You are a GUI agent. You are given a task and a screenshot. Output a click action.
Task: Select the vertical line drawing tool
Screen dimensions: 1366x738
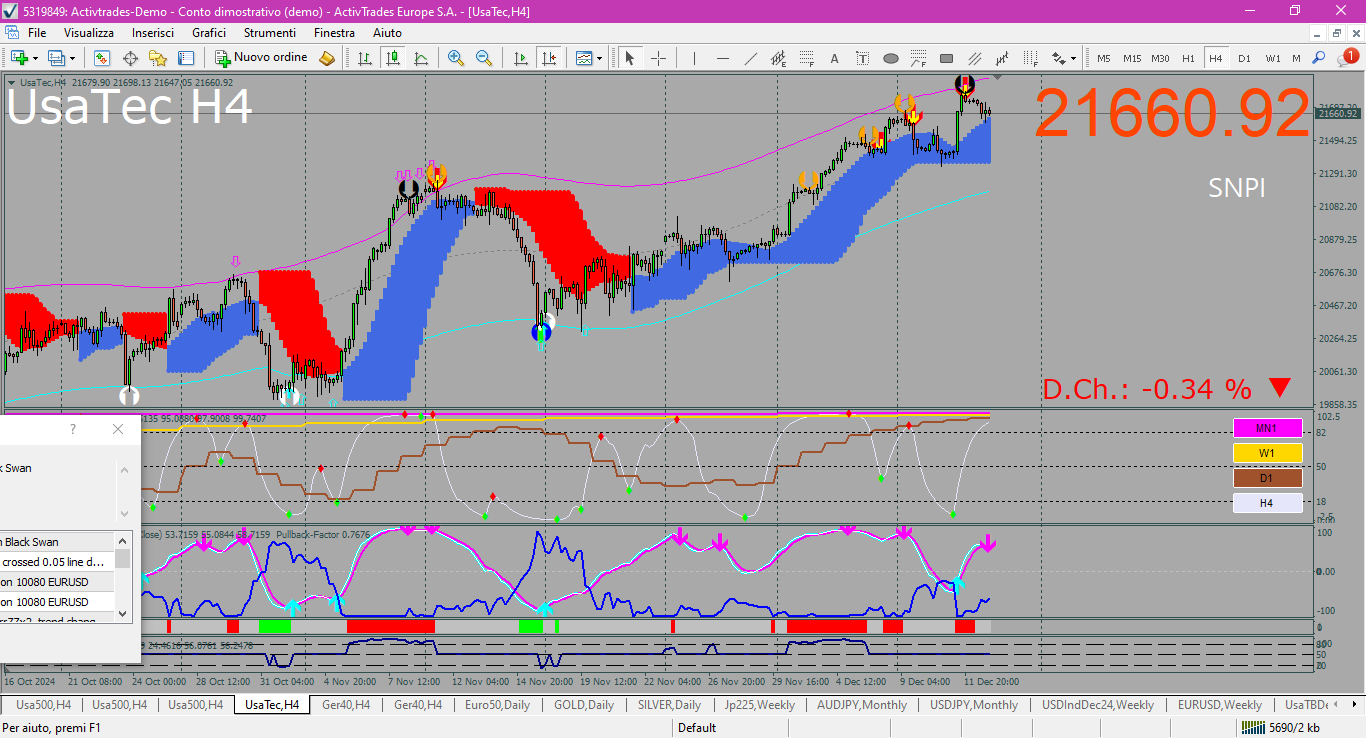[694, 58]
